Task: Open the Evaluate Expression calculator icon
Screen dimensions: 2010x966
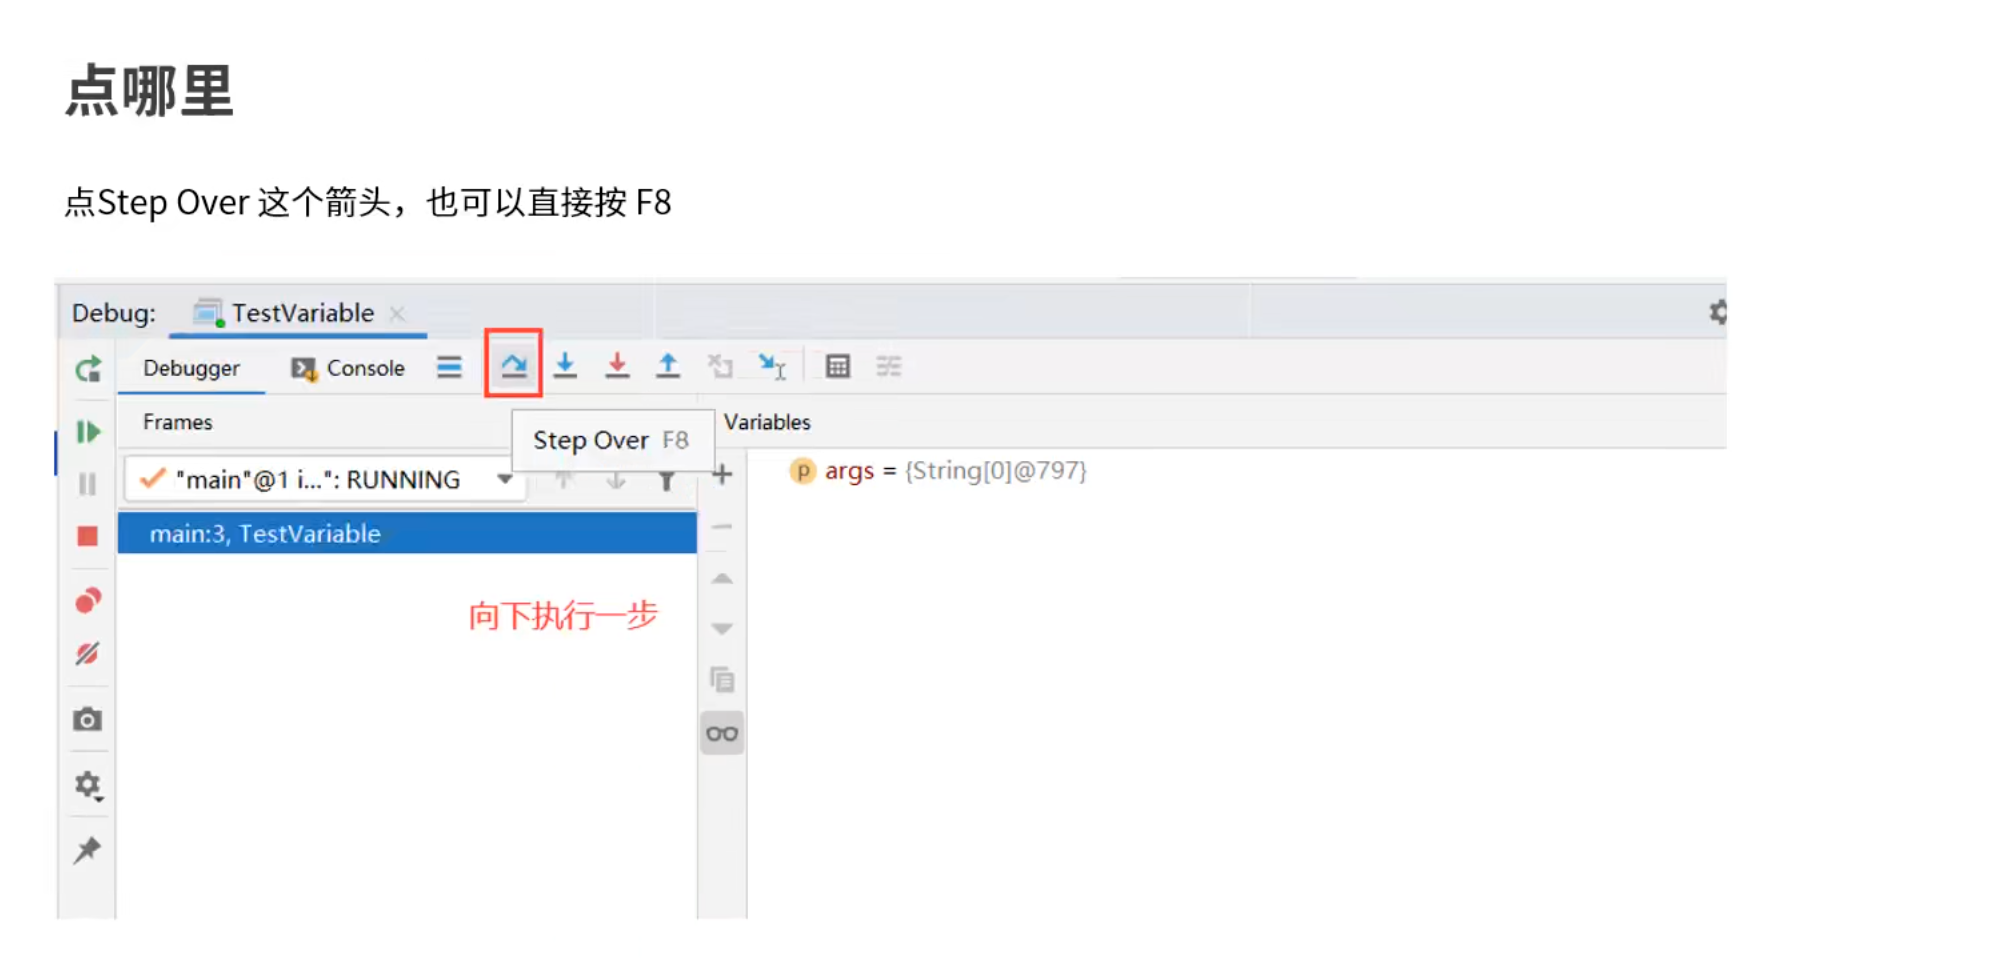Action: point(838,366)
